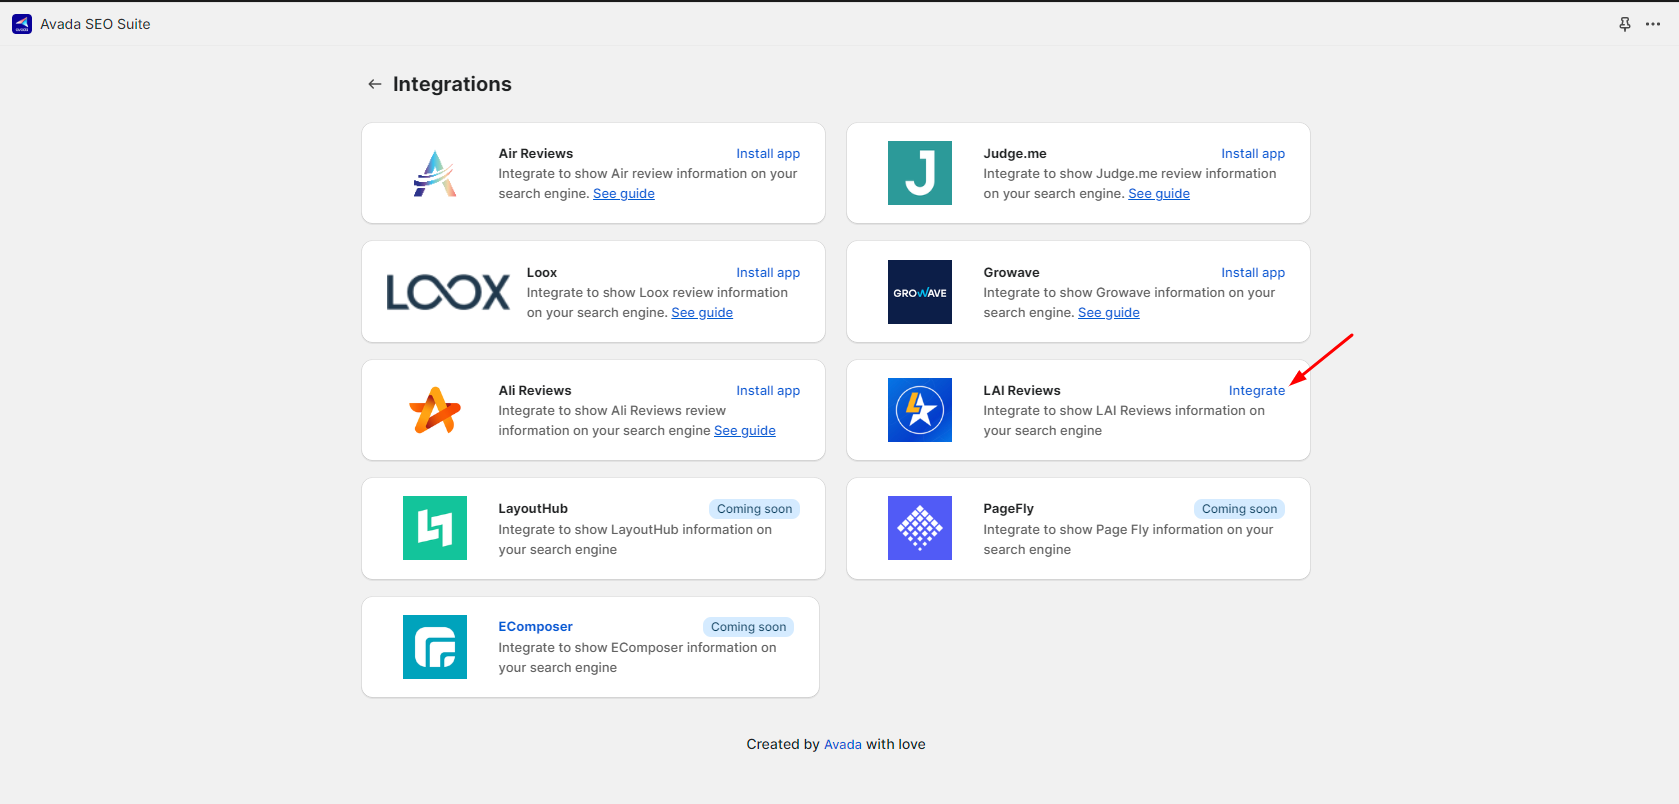Click the LayoutHub description text
1679x804 pixels.
pos(635,539)
